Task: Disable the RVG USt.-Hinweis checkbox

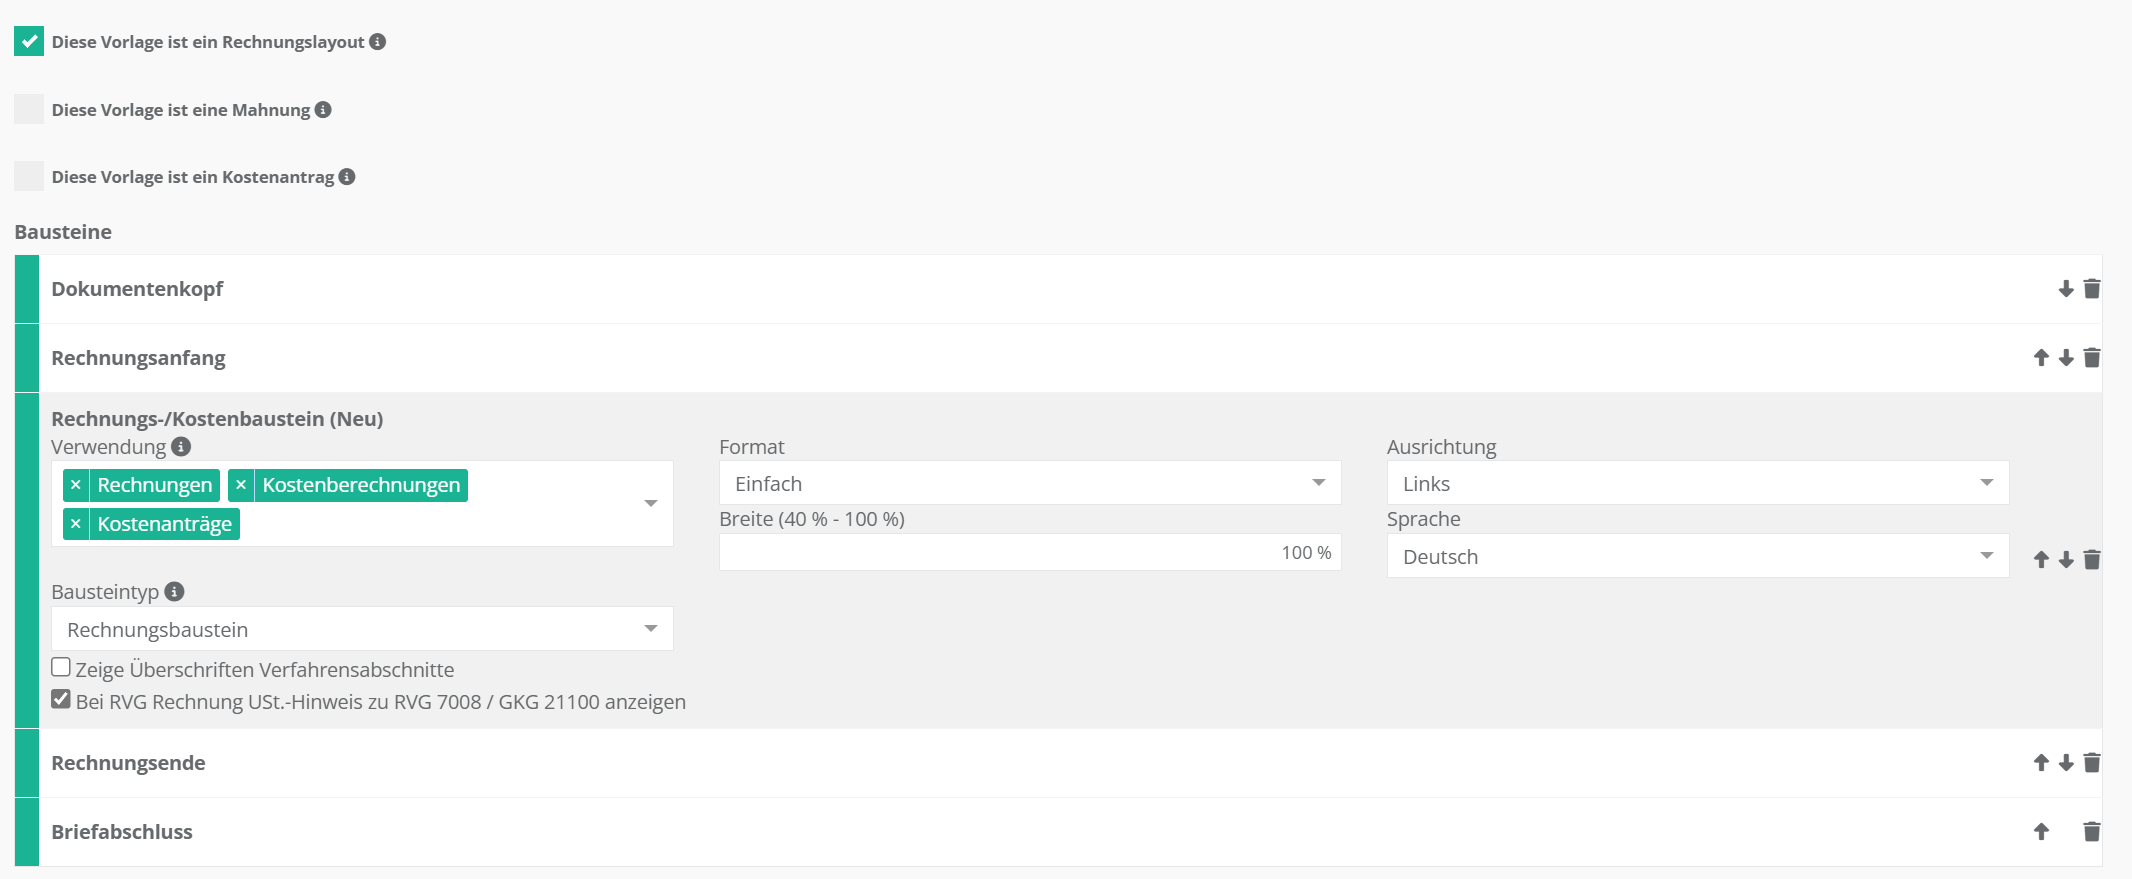Action: pyautogui.click(x=61, y=700)
